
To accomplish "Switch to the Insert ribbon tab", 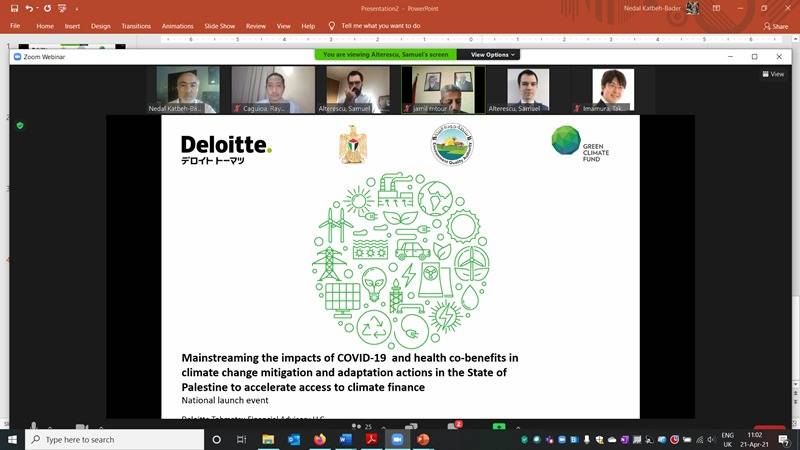I will click(x=72, y=26).
